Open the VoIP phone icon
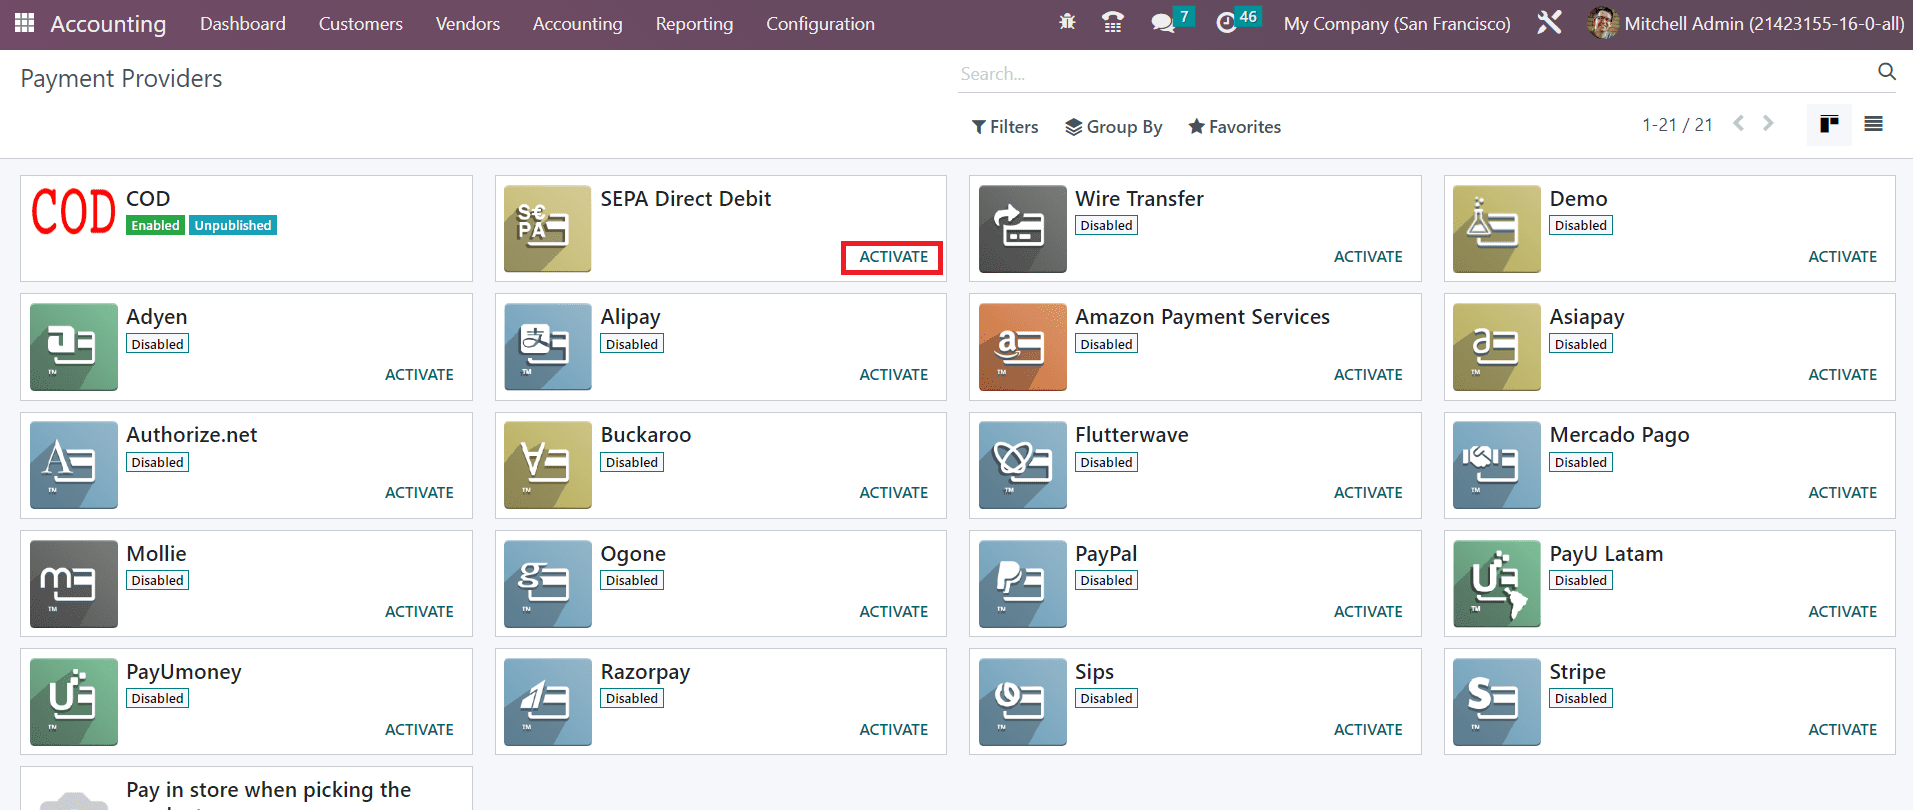The height and width of the screenshot is (810, 1913). tap(1112, 22)
